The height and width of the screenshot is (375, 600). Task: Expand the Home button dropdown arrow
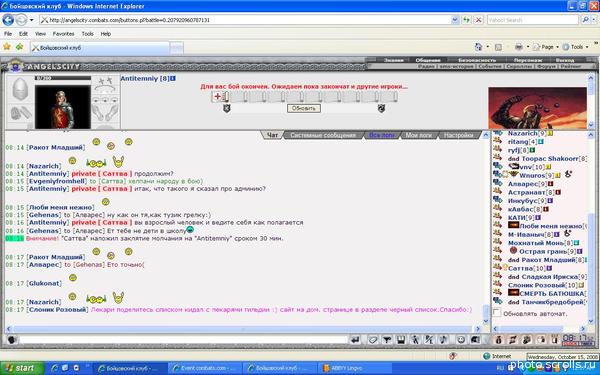point(488,47)
